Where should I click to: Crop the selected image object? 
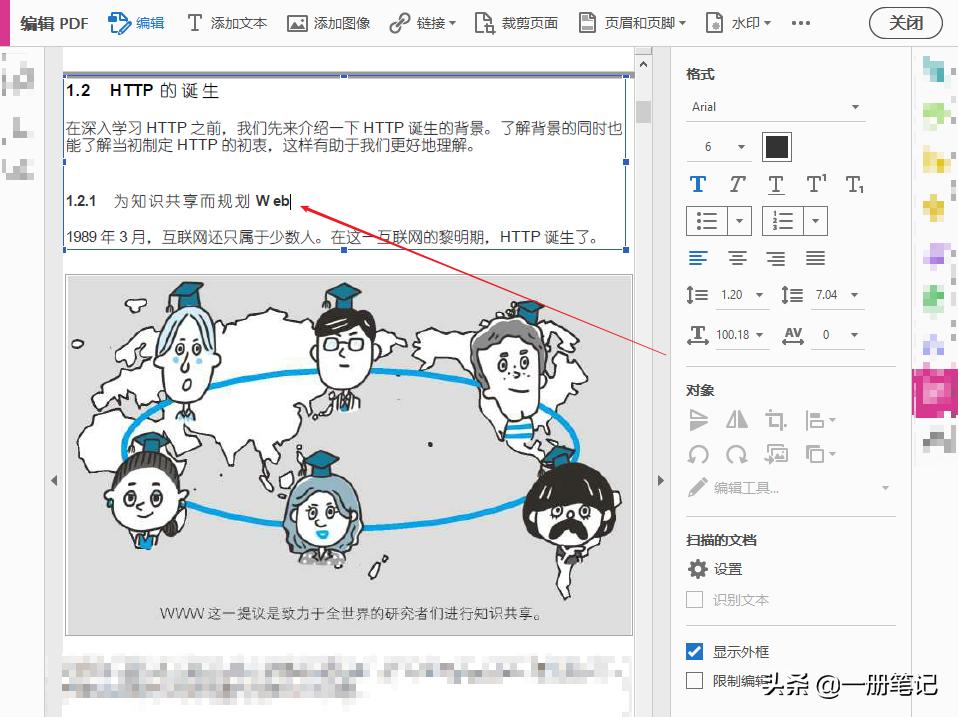[775, 420]
